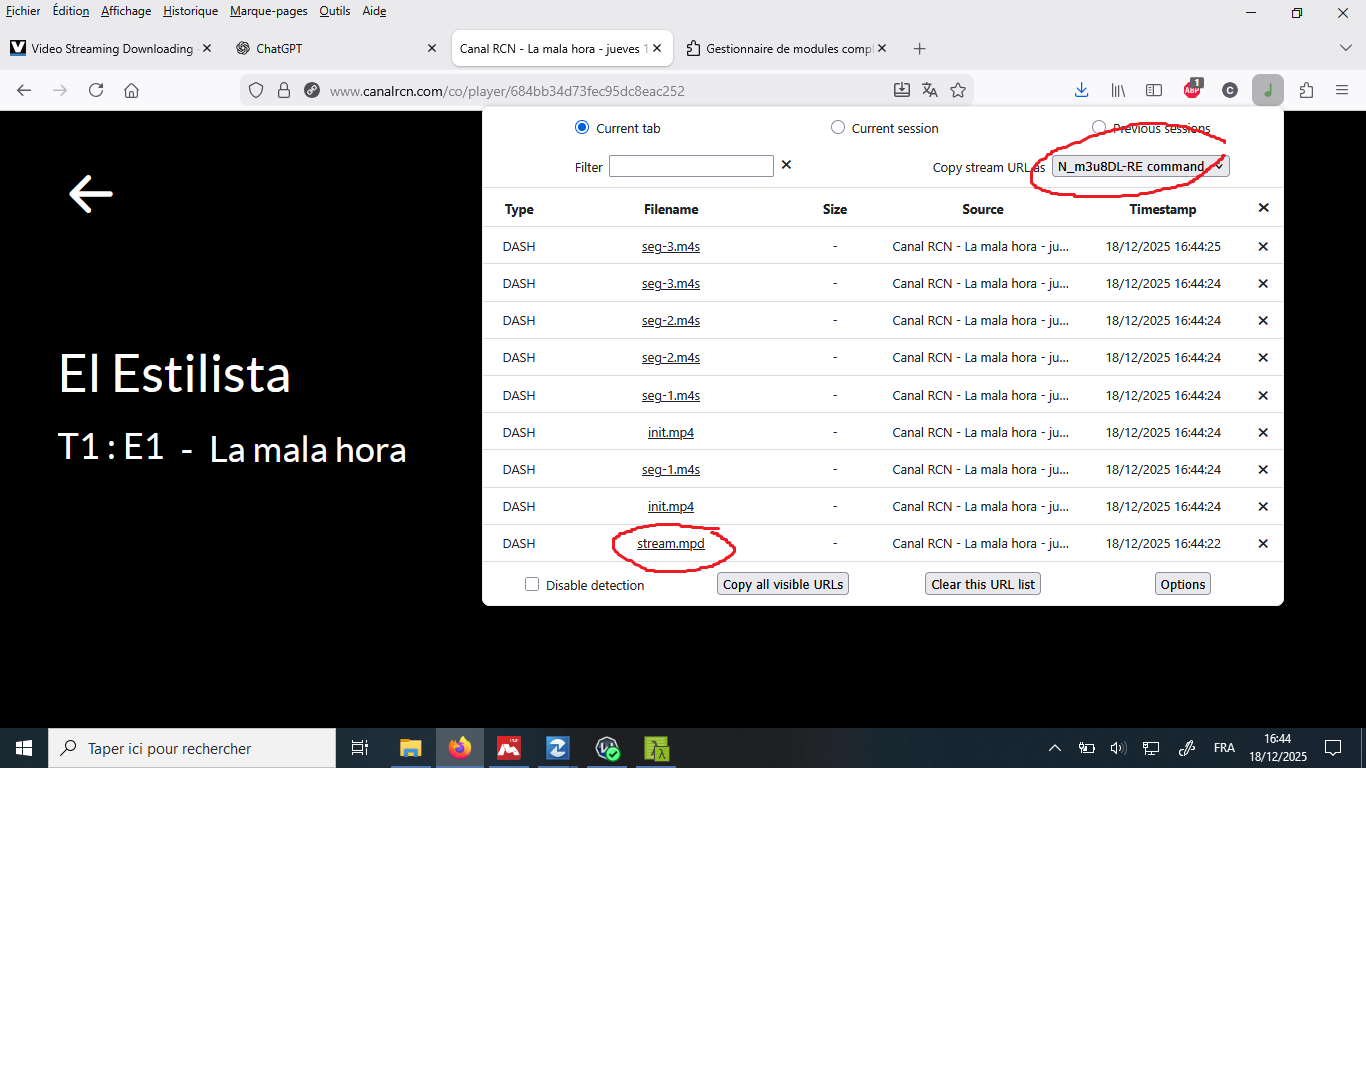Open the Library bookmarks and history icon
Image resolution: width=1366 pixels, height=1080 pixels.
click(x=1118, y=90)
